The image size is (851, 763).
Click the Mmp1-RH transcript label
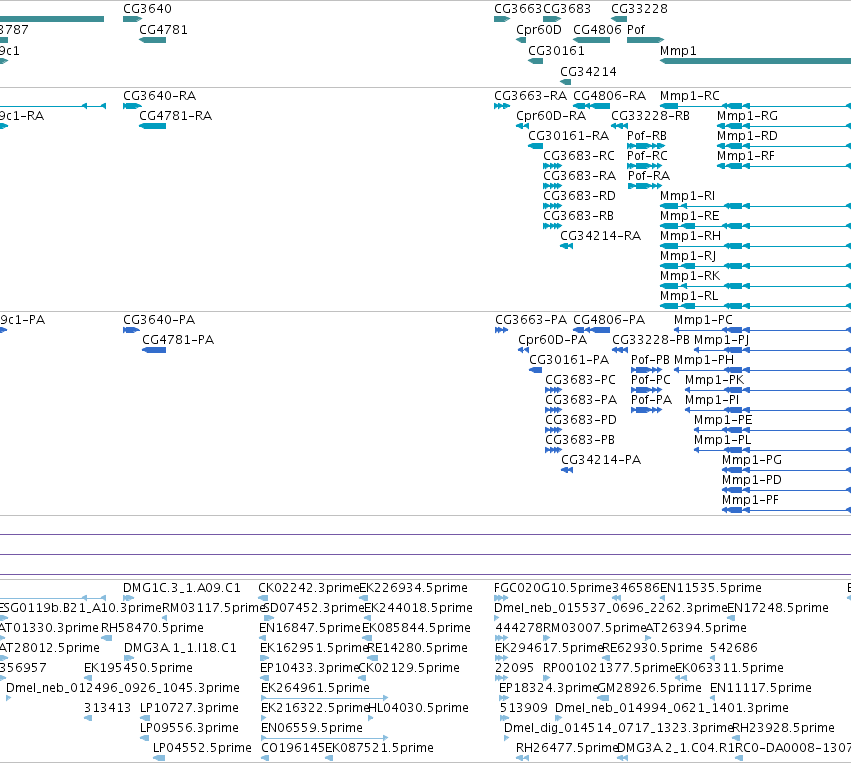[690, 236]
